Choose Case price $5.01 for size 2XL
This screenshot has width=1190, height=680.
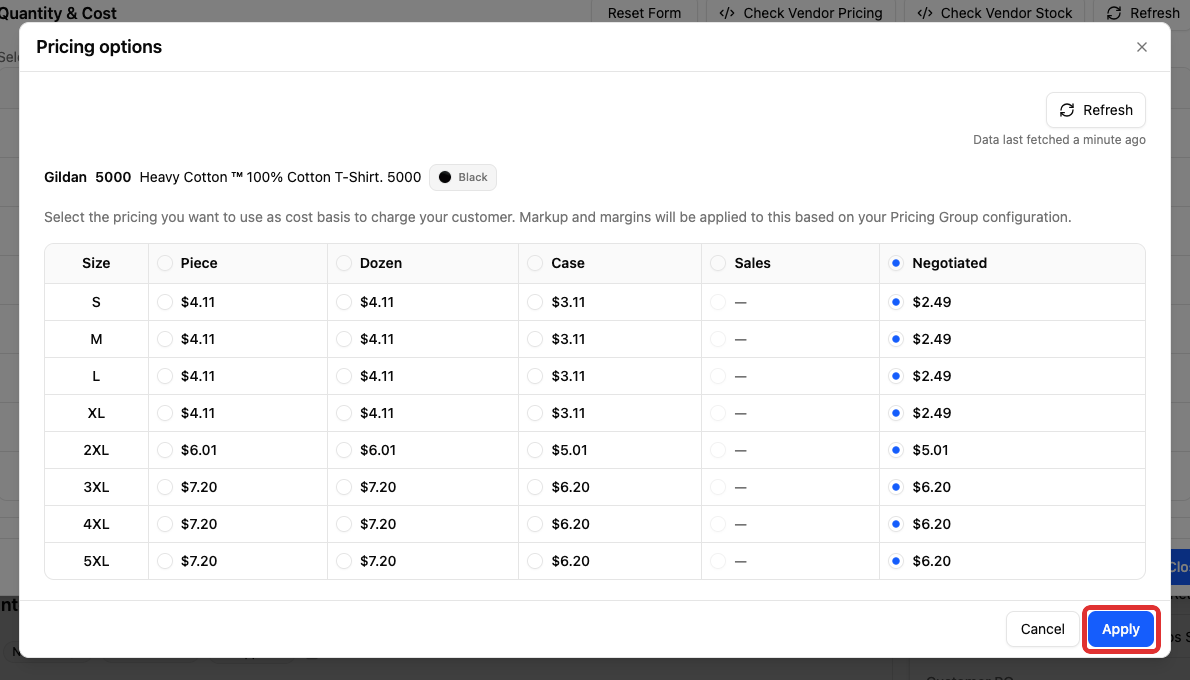tap(535, 450)
